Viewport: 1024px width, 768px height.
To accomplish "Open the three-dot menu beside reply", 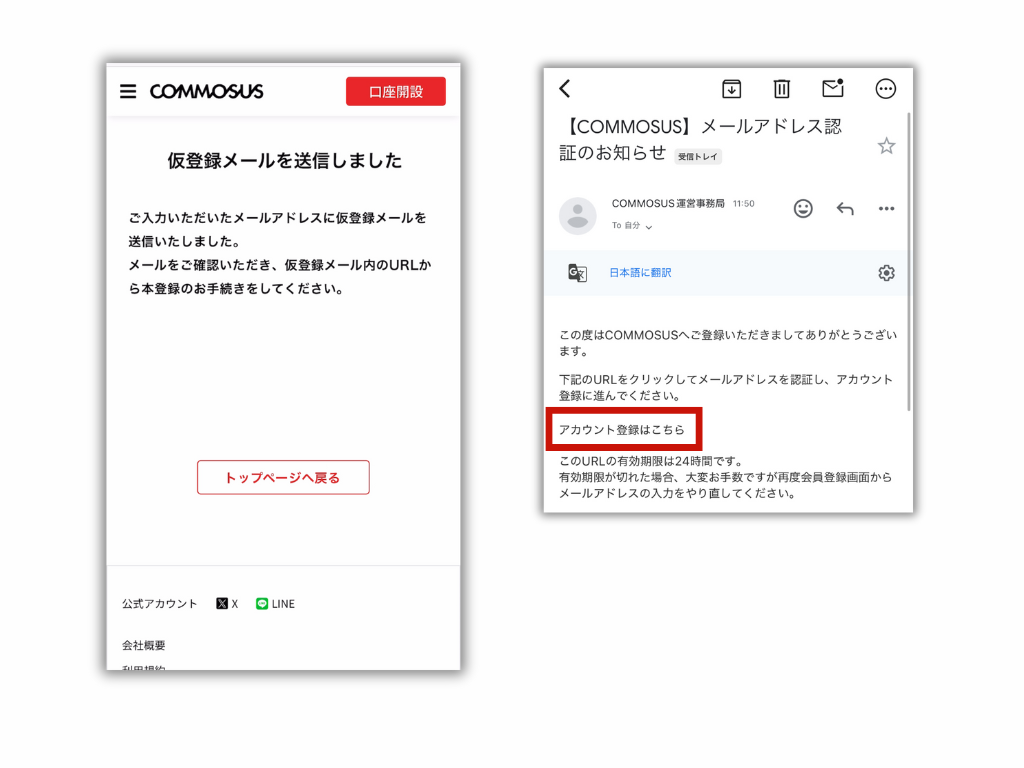I will pos(886,208).
